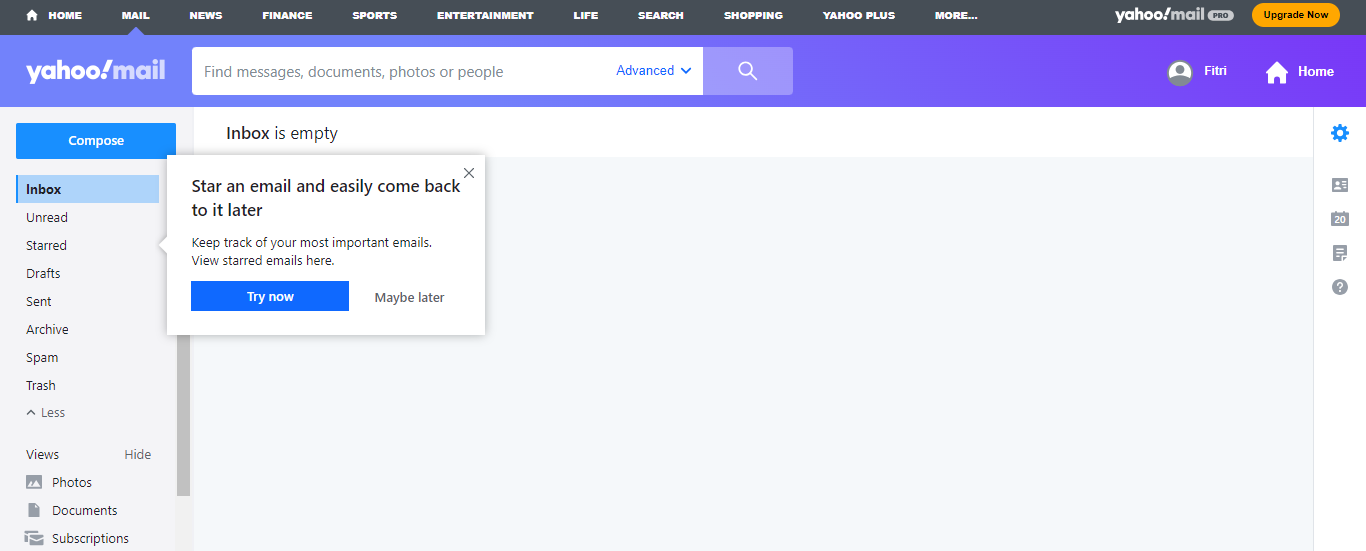The image size is (1366, 551).
Task: Open the Notepad icon
Action: tap(1340, 253)
